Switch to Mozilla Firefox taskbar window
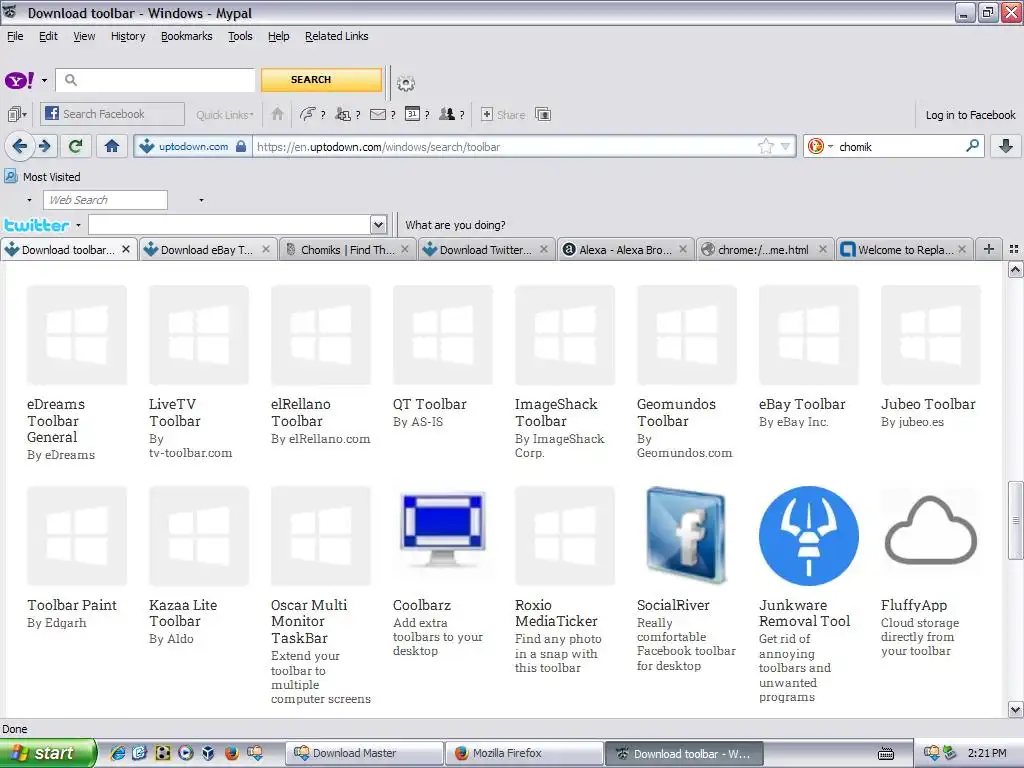 coord(524,753)
